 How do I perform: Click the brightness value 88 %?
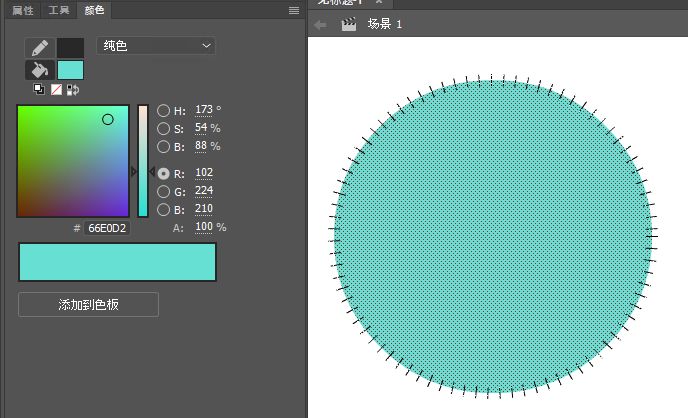208,146
